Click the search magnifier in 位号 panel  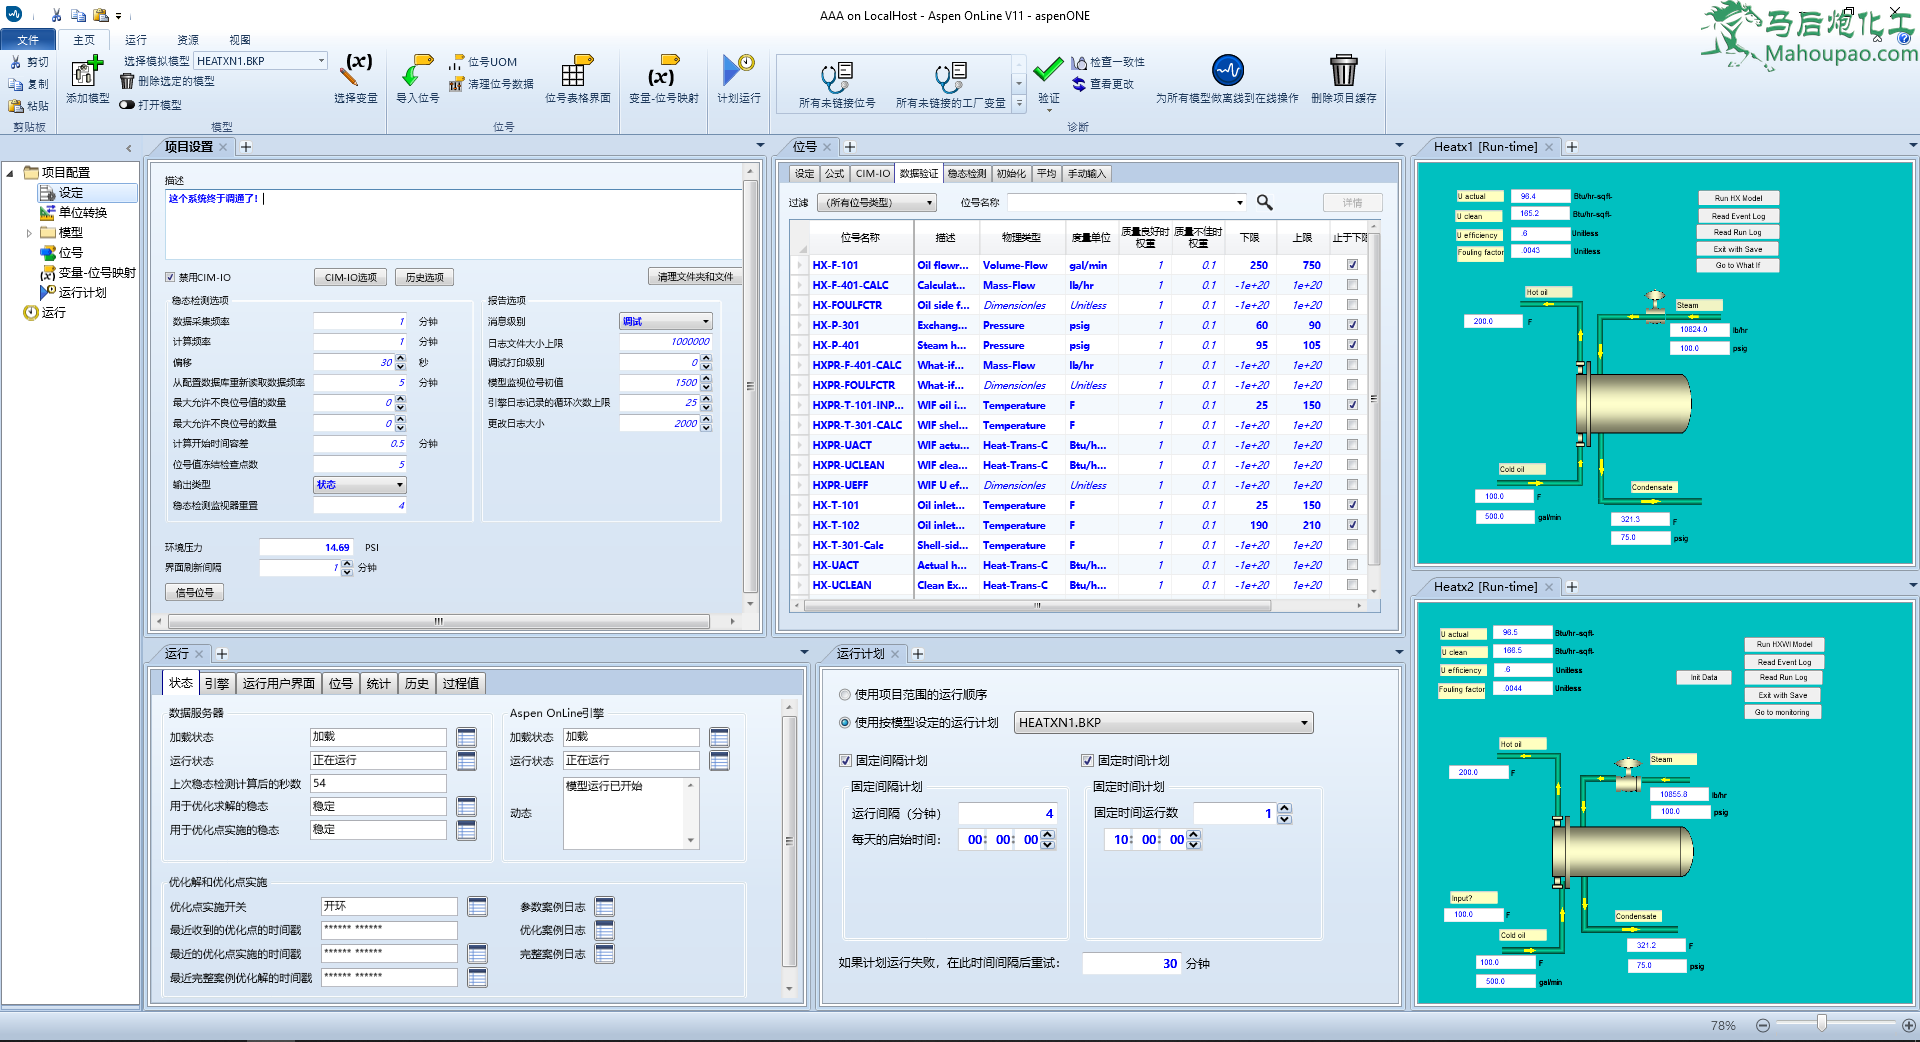tap(1264, 202)
